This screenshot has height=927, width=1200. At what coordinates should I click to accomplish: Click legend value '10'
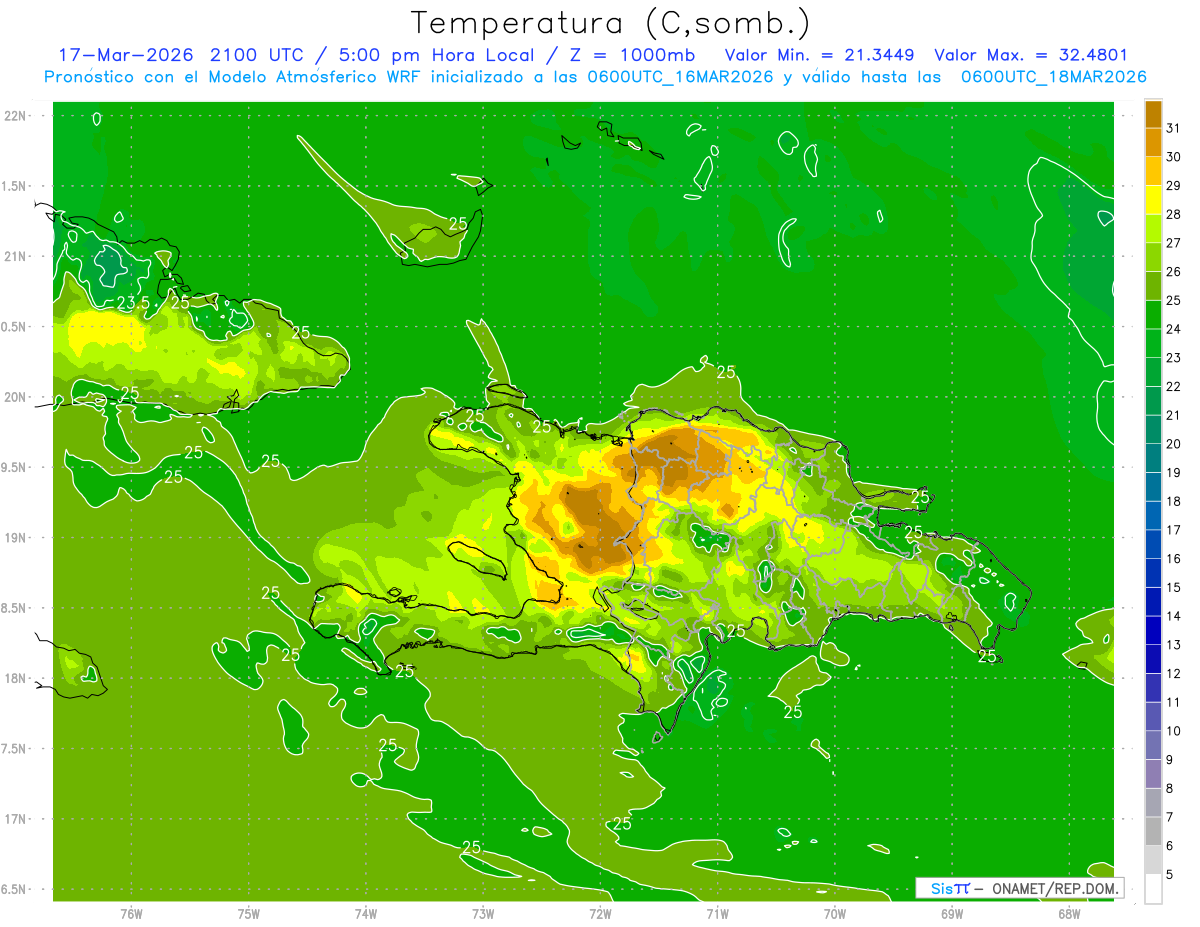click(1173, 731)
